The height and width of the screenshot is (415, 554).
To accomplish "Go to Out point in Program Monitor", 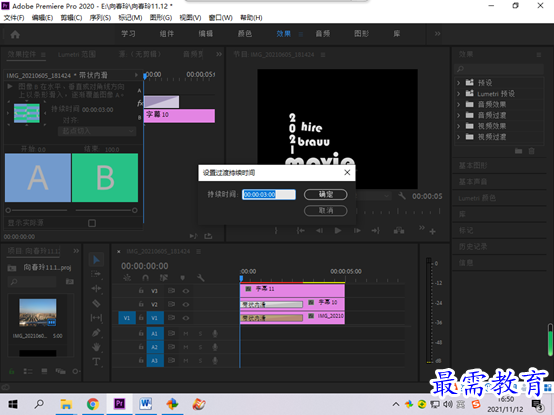I will point(376,231).
